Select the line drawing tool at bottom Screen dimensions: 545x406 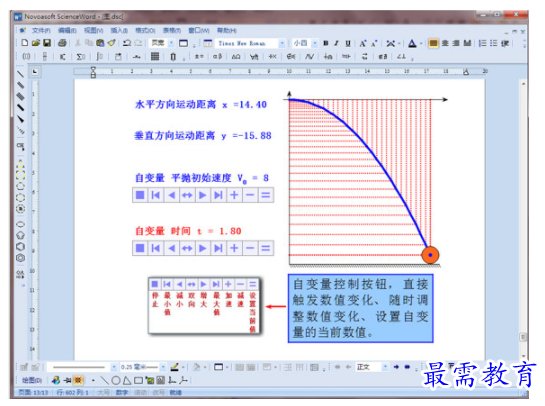click(x=104, y=381)
